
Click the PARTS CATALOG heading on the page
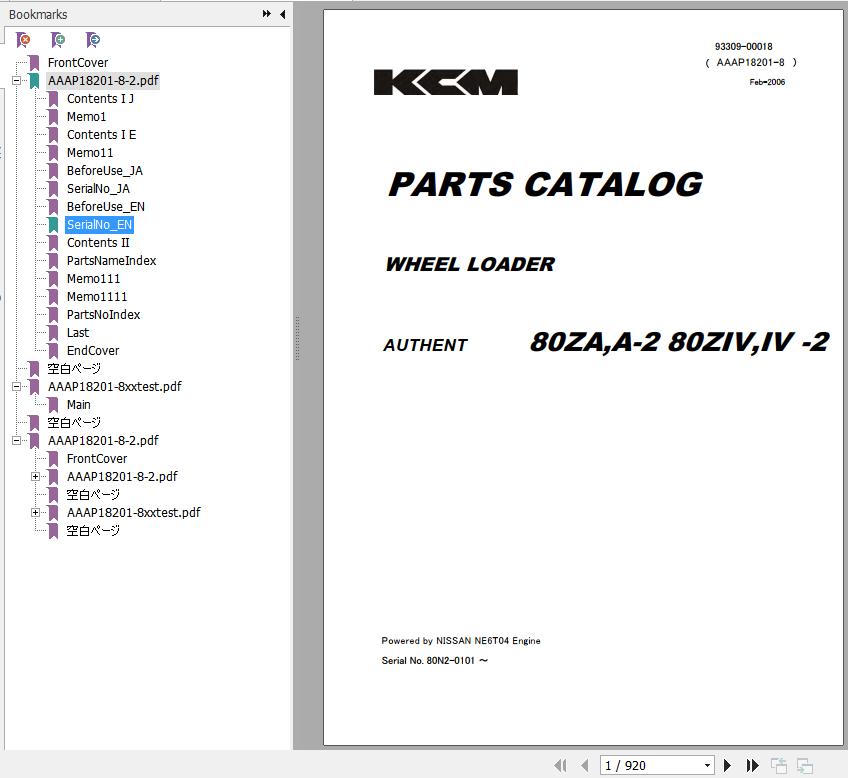coord(546,185)
